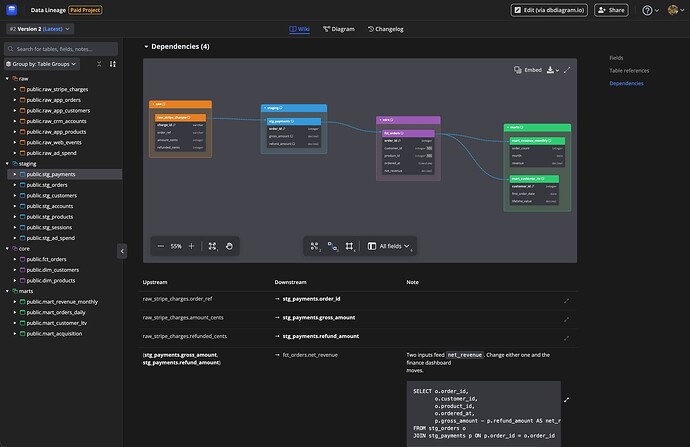The height and width of the screenshot is (447, 690).
Task: Fit diagram to screen icon
Action: click(213, 246)
